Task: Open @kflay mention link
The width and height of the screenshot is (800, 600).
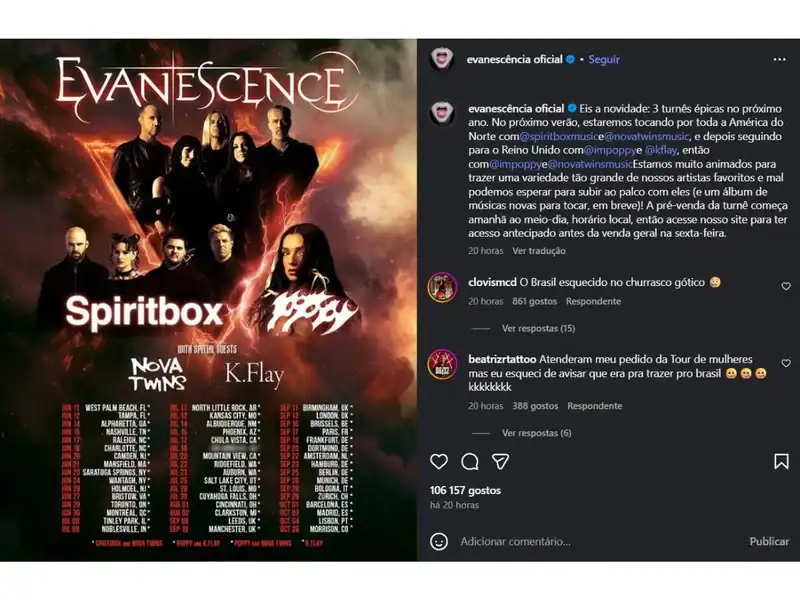Action: [x=661, y=150]
